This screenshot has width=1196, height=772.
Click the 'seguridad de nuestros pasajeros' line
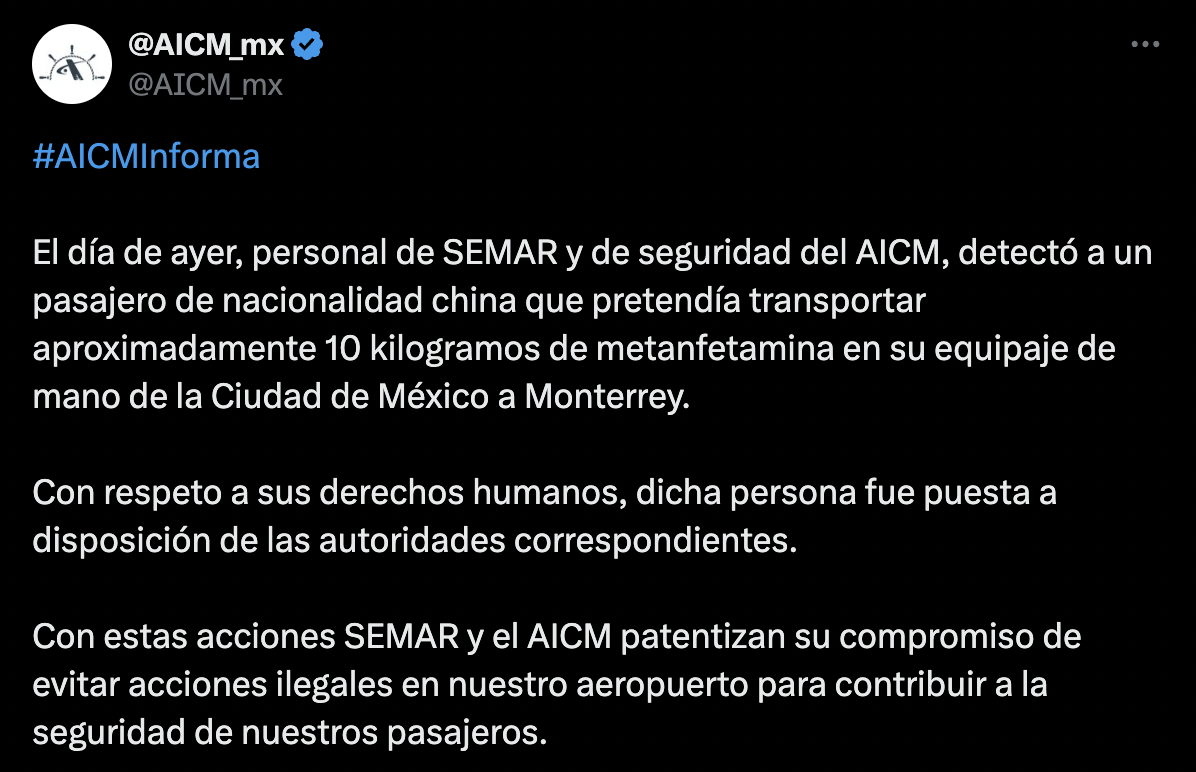[x=290, y=733]
